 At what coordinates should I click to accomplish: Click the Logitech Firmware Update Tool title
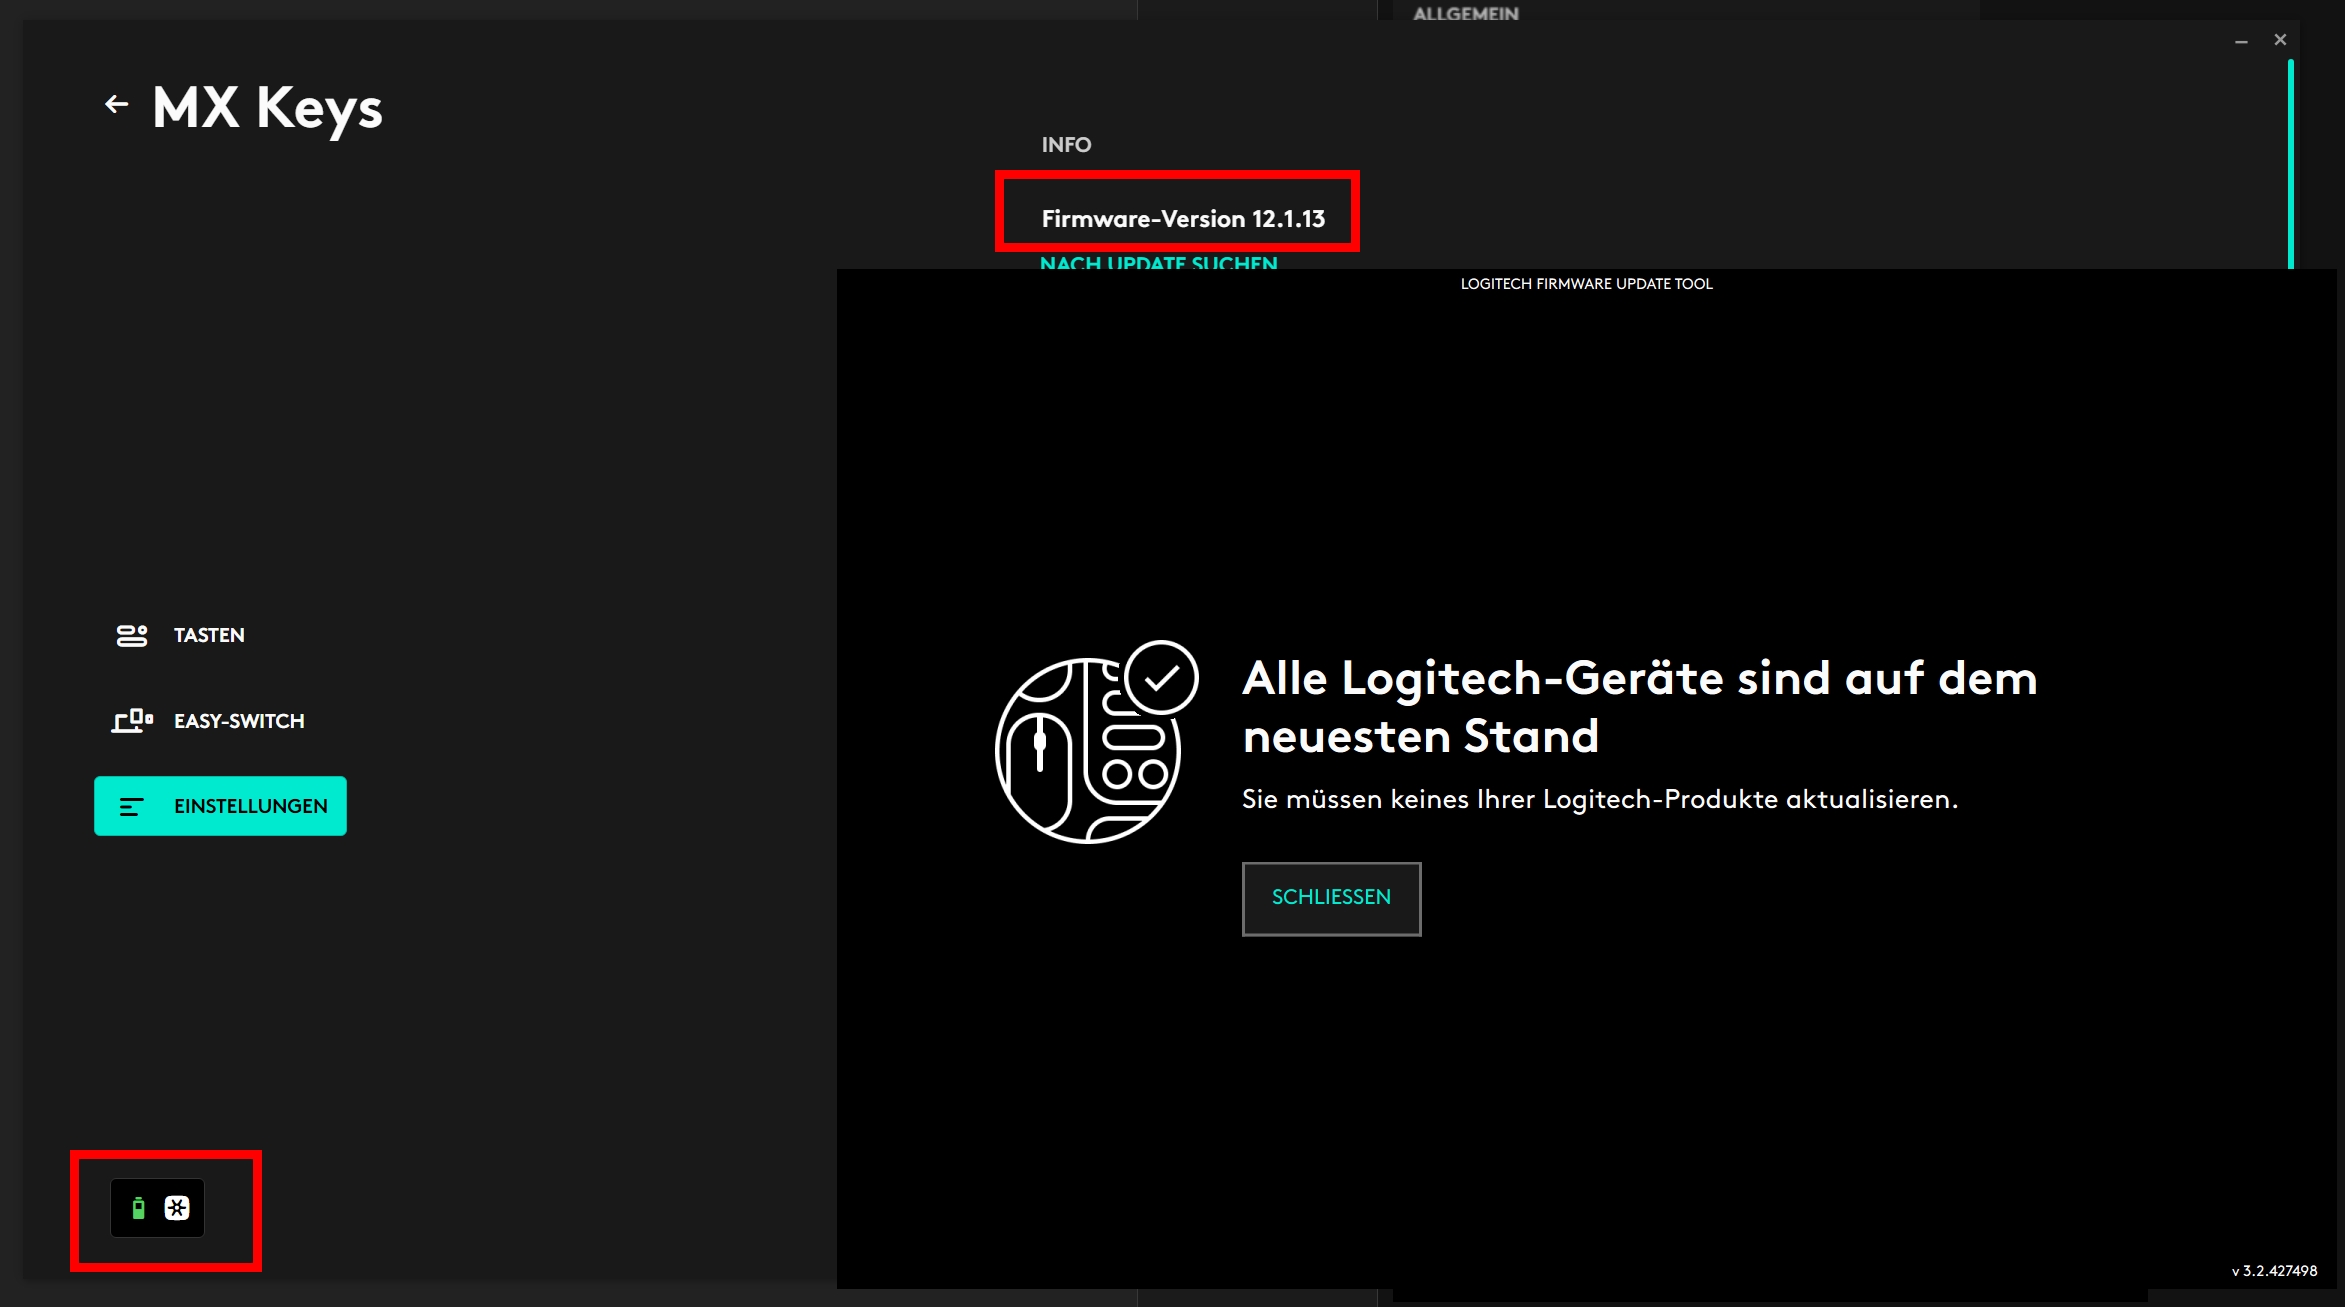[1586, 284]
